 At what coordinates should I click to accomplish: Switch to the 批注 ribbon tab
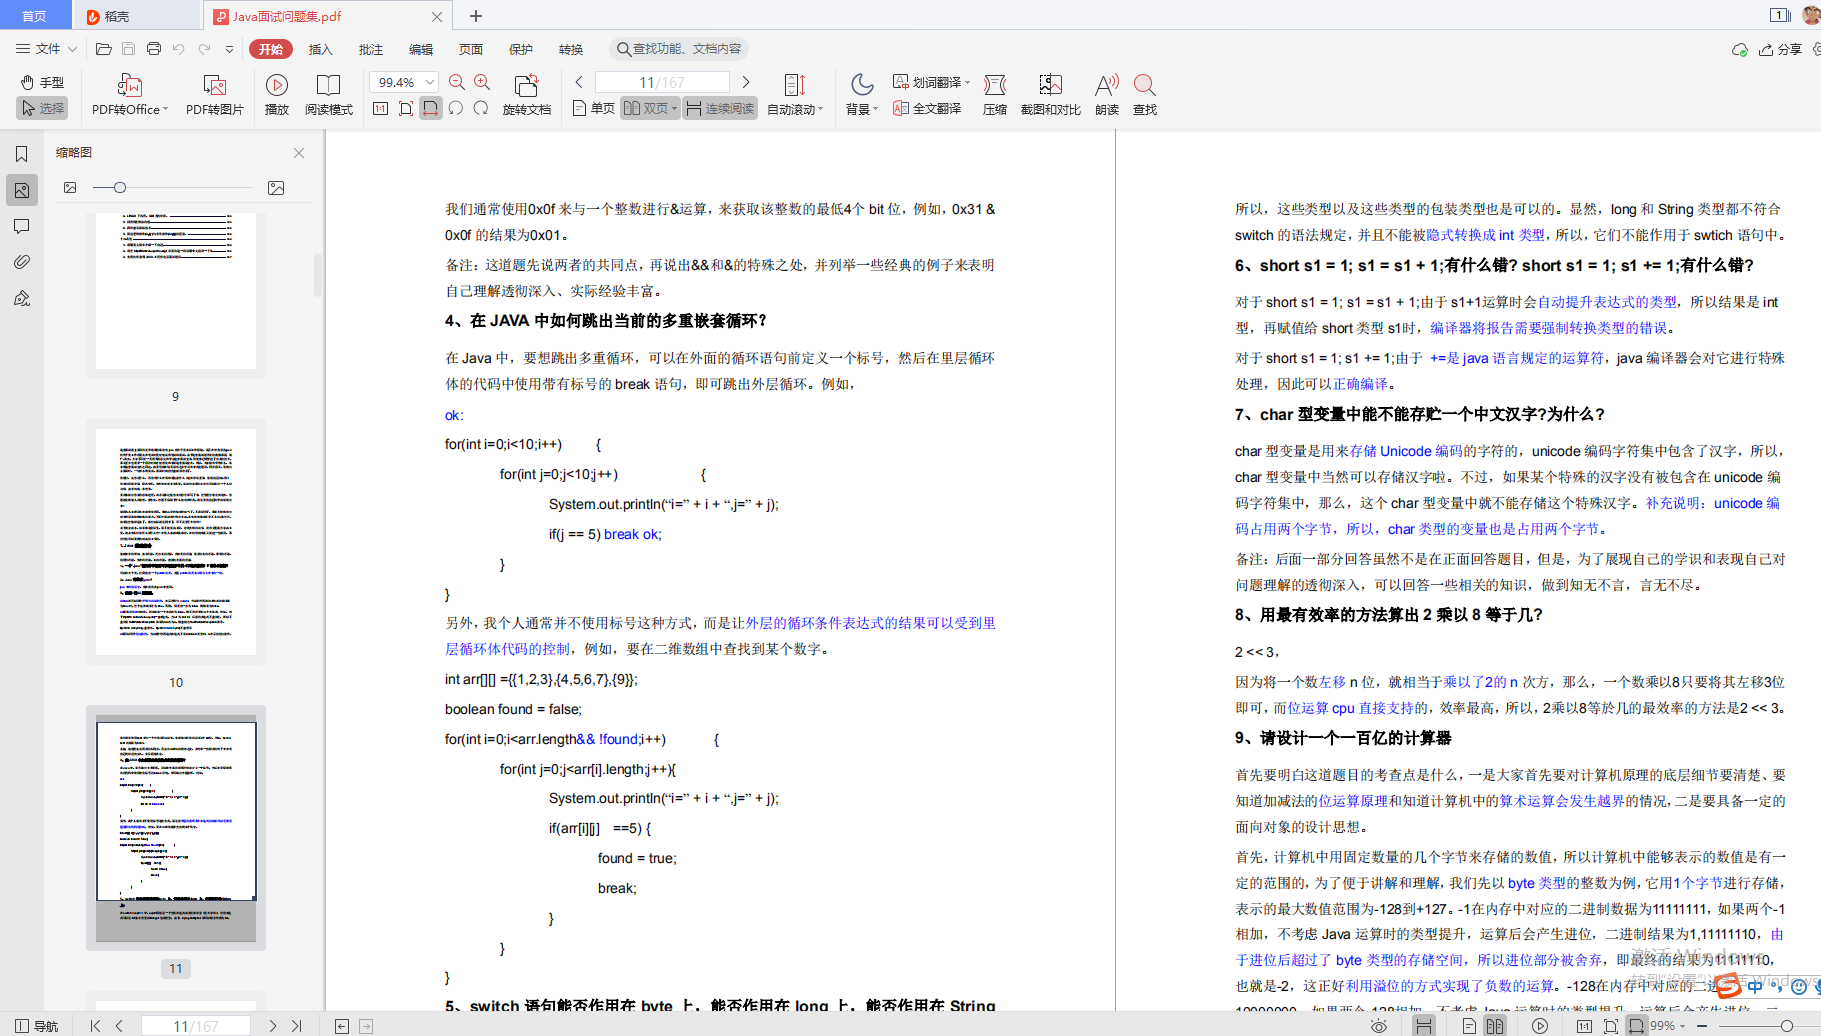(x=371, y=49)
